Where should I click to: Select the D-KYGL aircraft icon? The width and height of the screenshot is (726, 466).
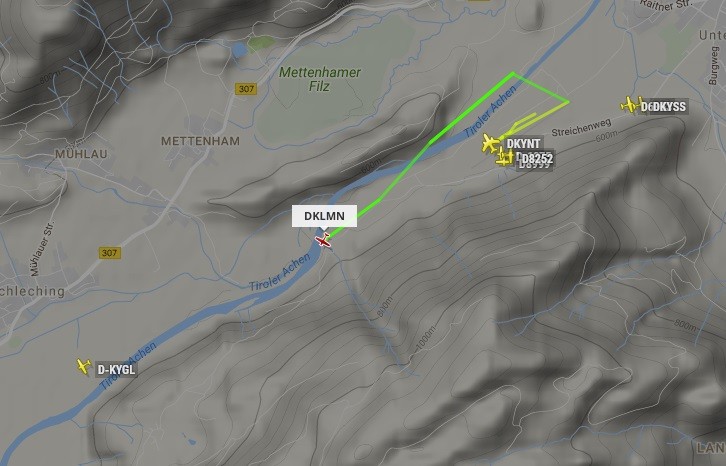84,366
